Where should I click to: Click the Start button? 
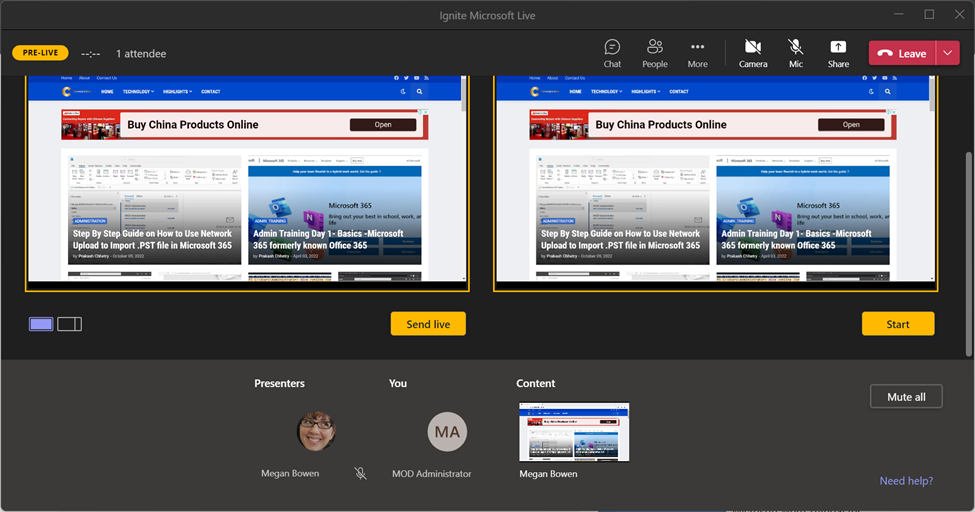[x=898, y=324]
